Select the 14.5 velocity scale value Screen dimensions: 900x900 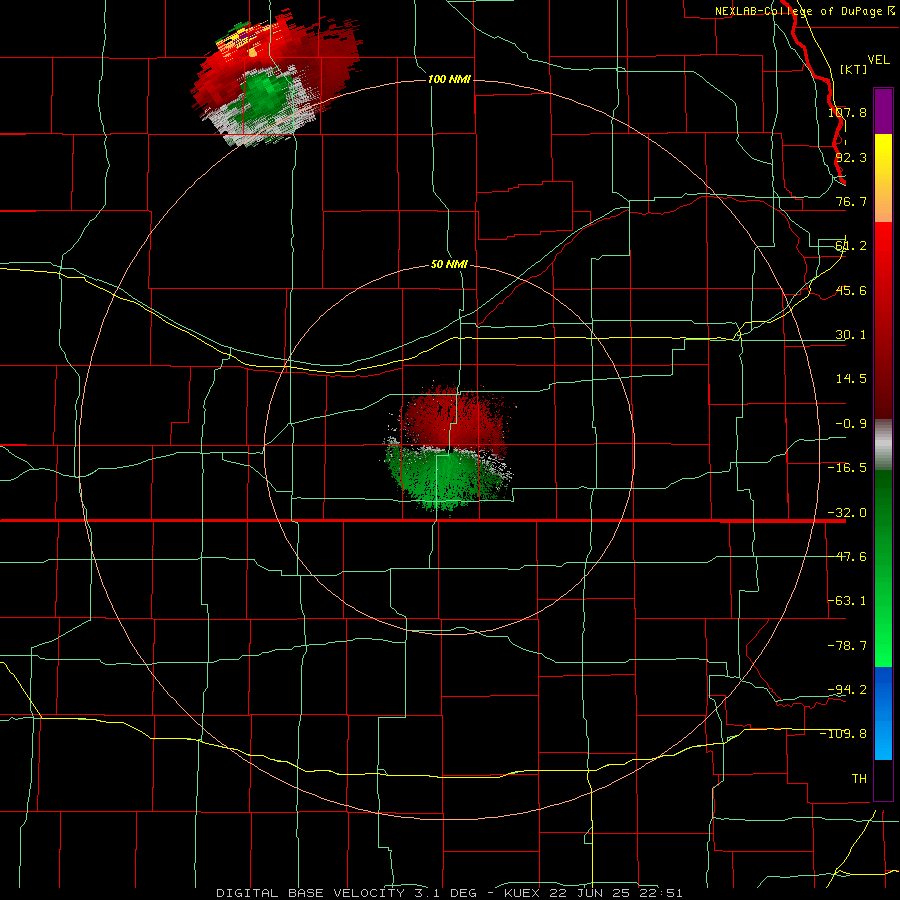[851, 379]
